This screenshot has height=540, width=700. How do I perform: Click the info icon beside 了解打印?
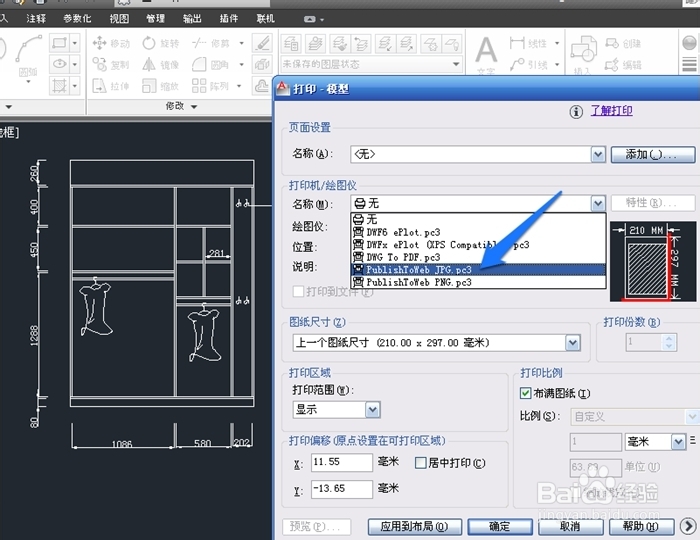point(576,112)
